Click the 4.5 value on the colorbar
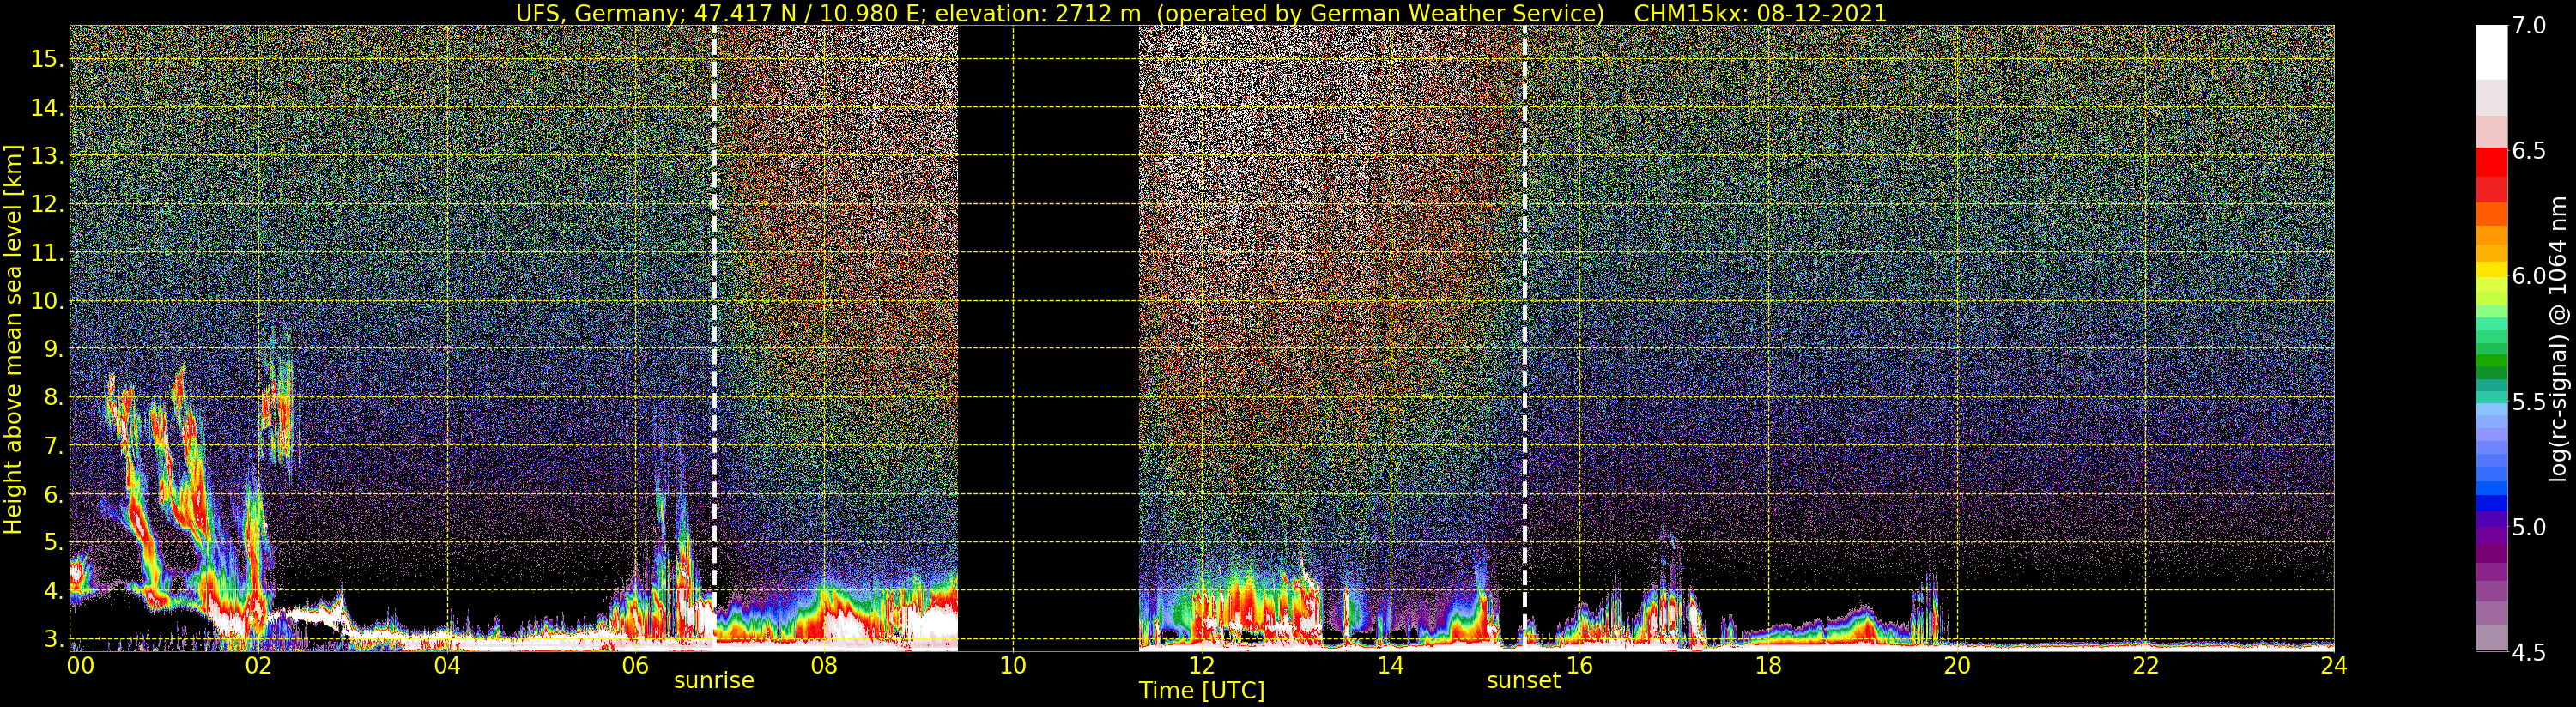The height and width of the screenshot is (707, 2576). click(2529, 653)
